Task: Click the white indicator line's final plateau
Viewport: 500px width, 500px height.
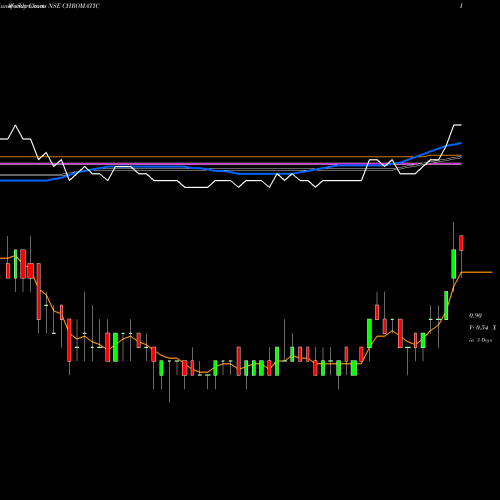Action: coord(458,125)
